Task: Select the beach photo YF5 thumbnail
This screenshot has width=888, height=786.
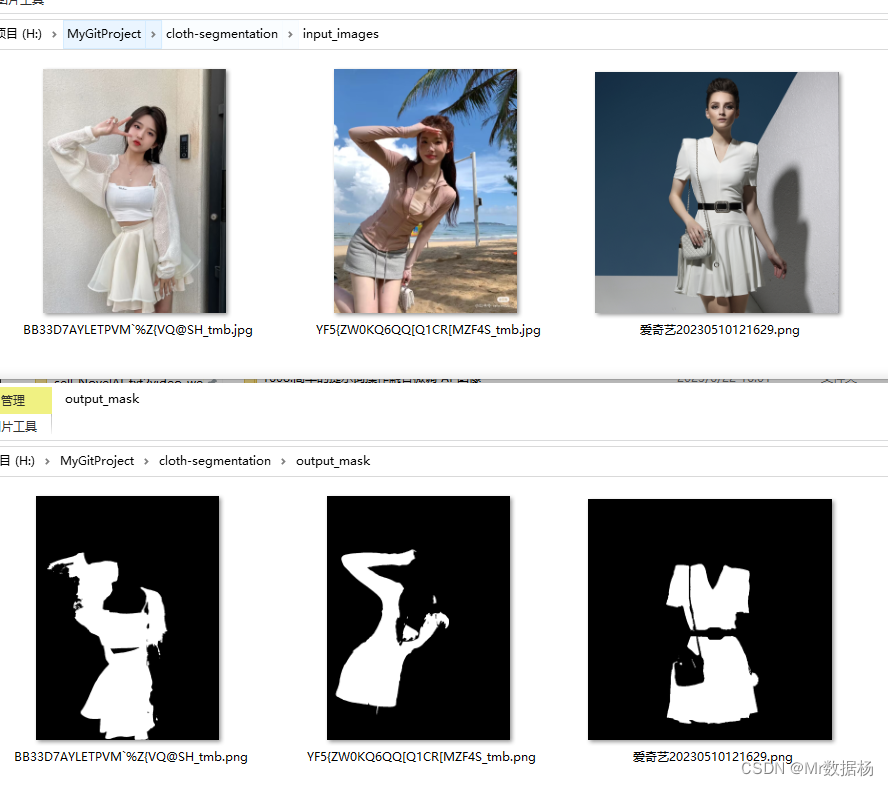Action: point(425,190)
